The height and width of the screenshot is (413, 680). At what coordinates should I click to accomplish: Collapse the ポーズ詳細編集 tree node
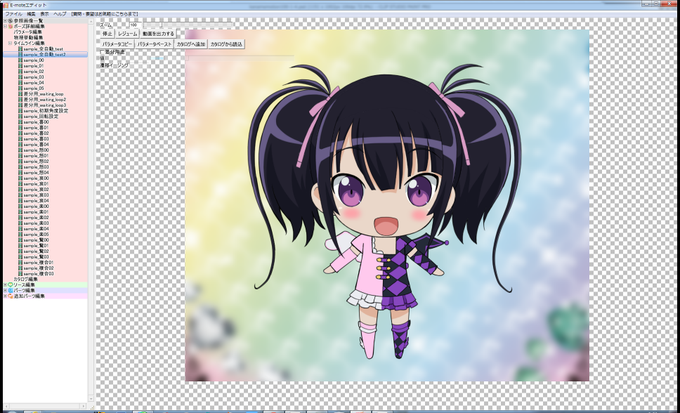(5, 26)
